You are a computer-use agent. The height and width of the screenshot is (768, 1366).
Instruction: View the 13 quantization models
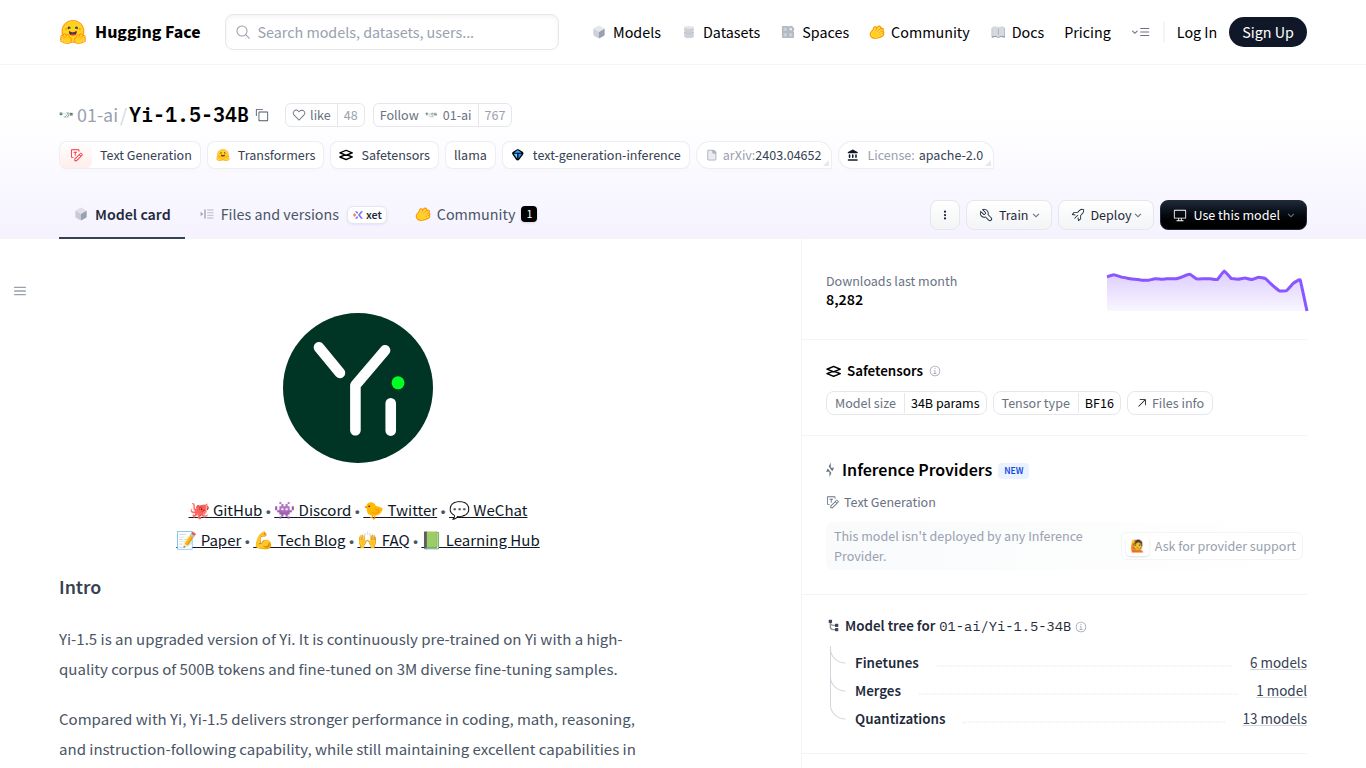click(x=1274, y=718)
